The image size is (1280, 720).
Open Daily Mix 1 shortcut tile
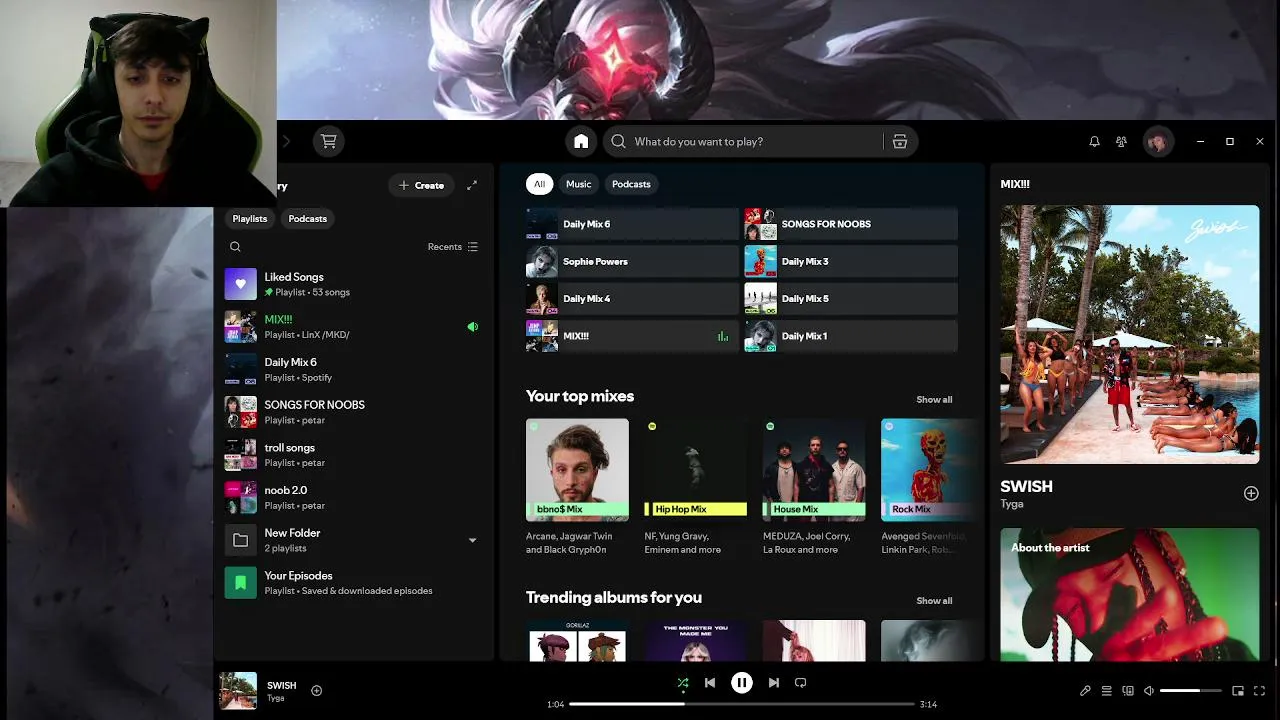[851, 336]
